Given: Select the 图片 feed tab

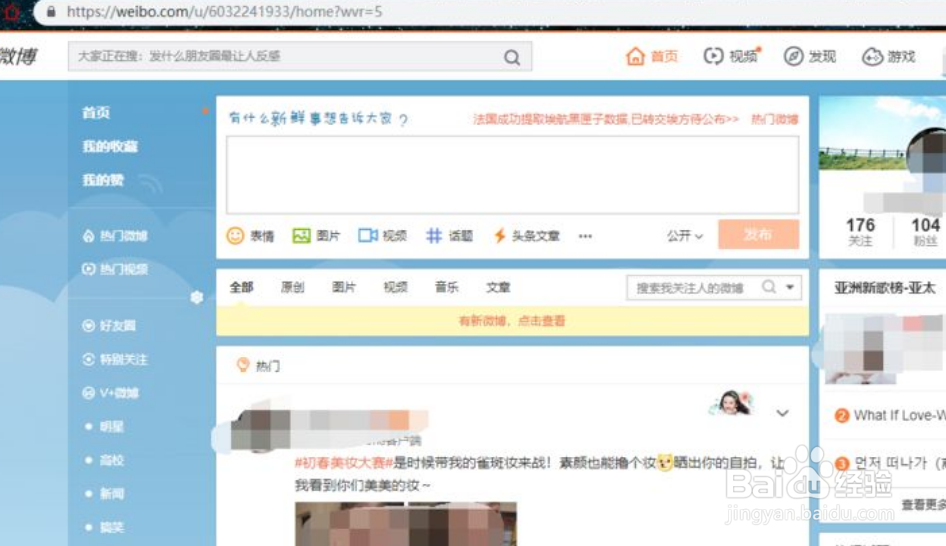Looking at the screenshot, I should coord(344,287).
